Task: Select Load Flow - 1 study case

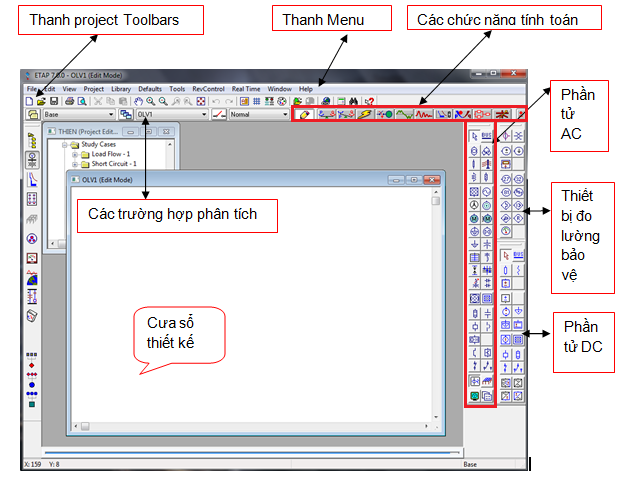Action: point(111,154)
